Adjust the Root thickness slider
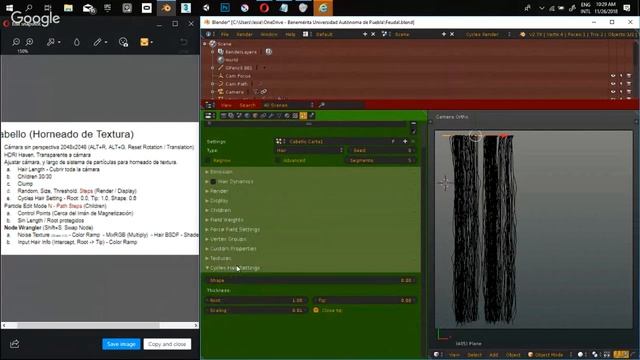The height and width of the screenshot is (360, 640). pos(256,300)
